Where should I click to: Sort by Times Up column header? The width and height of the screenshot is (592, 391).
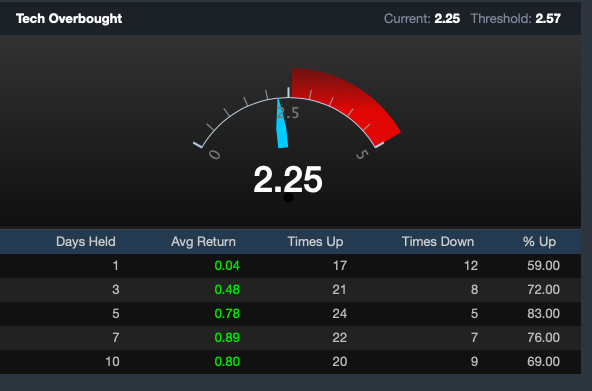(315, 242)
